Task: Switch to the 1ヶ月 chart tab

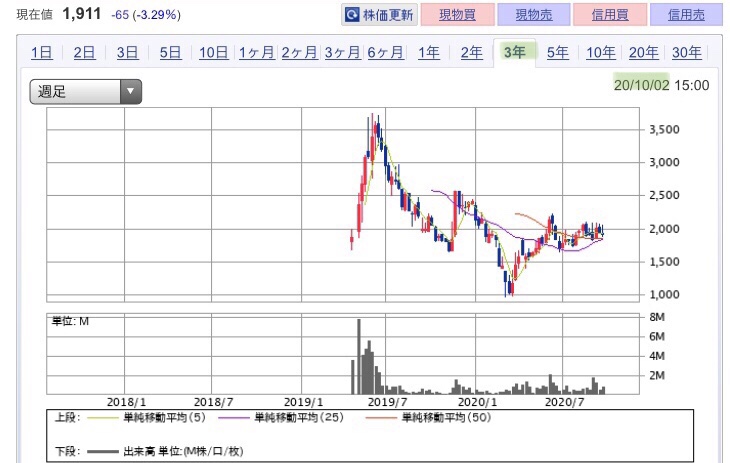Action: [257, 52]
